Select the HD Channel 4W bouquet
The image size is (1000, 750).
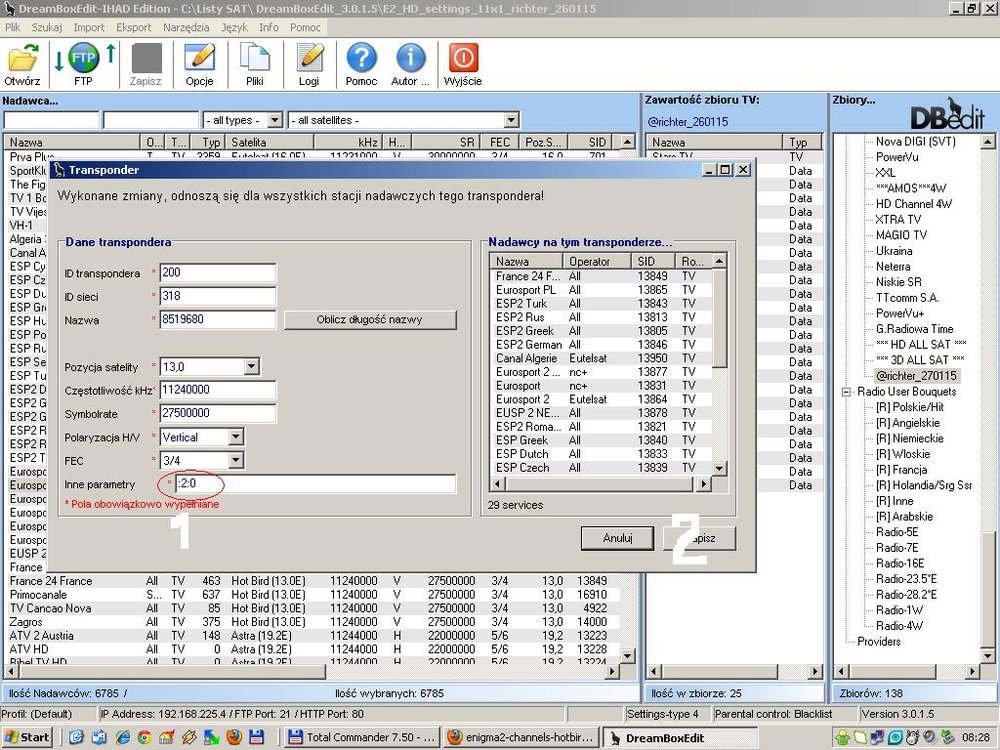[x=914, y=204]
